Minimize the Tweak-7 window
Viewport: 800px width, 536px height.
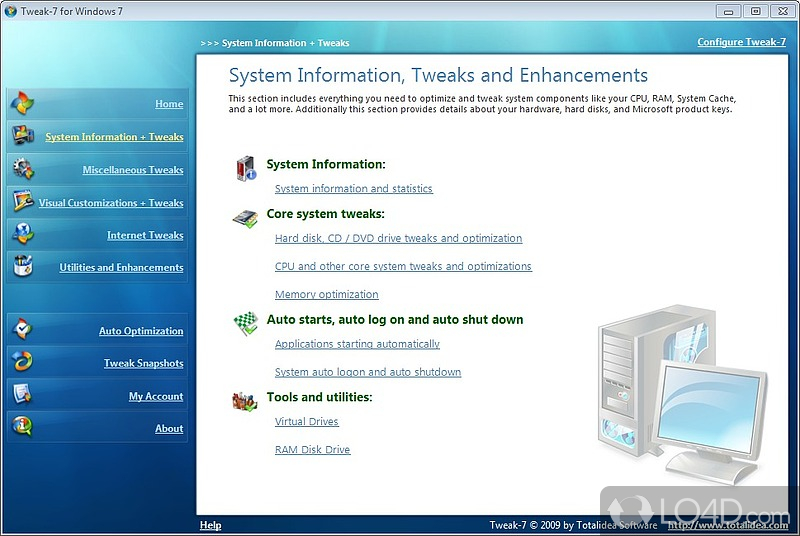click(728, 11)
